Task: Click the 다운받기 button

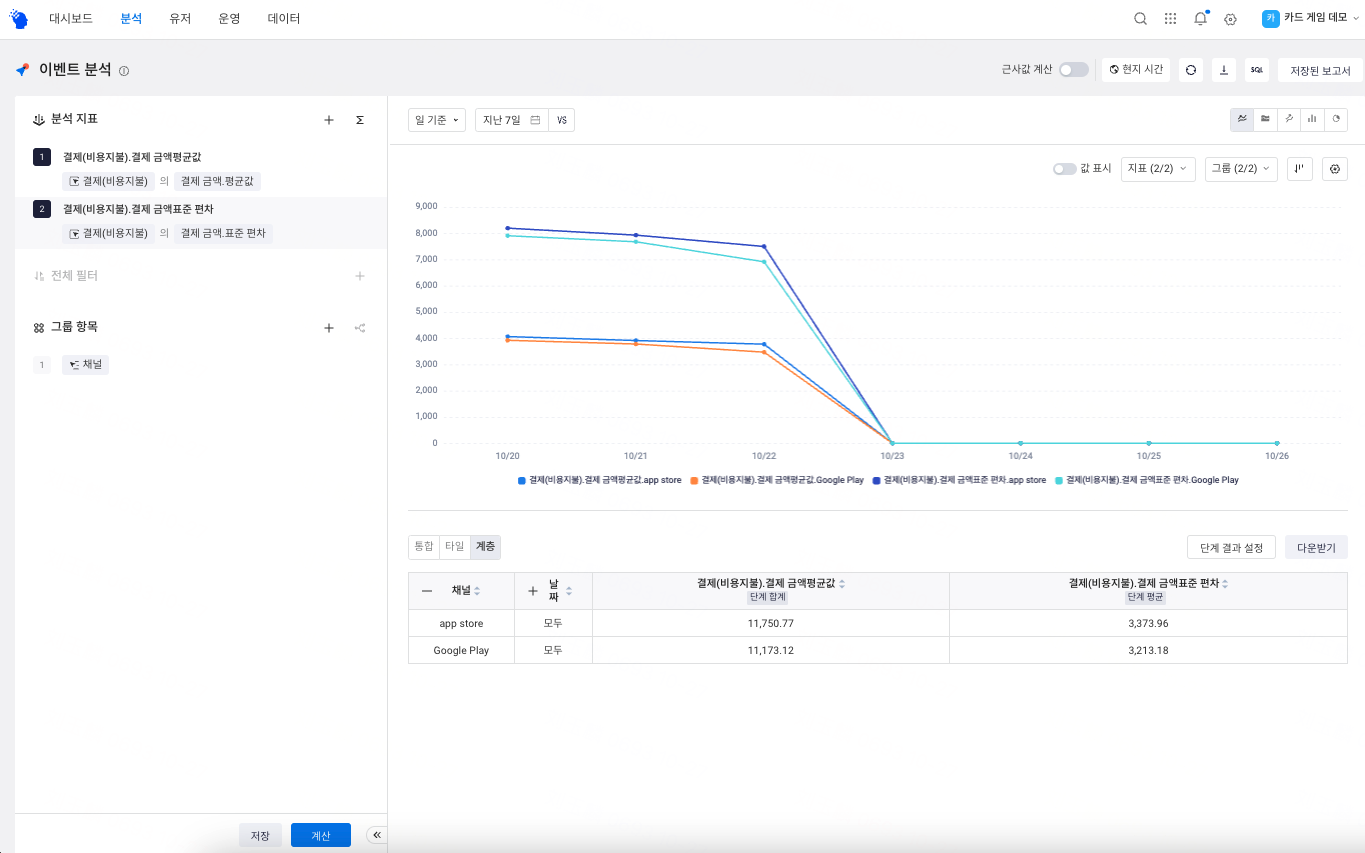Action: [1316, 547]
